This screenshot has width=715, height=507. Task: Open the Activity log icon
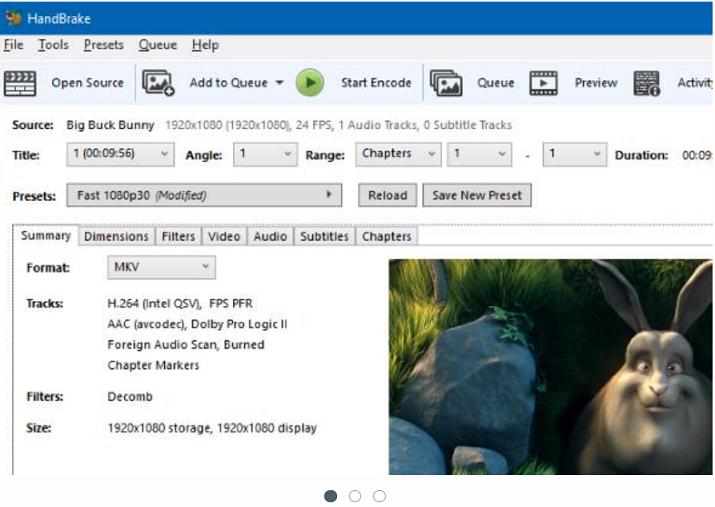tap(647, 83)
